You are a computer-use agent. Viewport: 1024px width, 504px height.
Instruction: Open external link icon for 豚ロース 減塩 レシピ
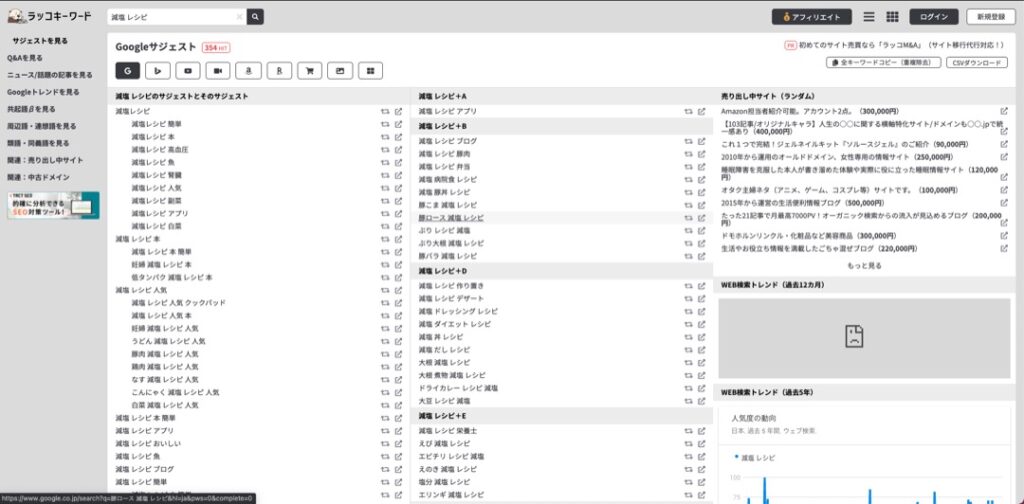click(701, 217)
